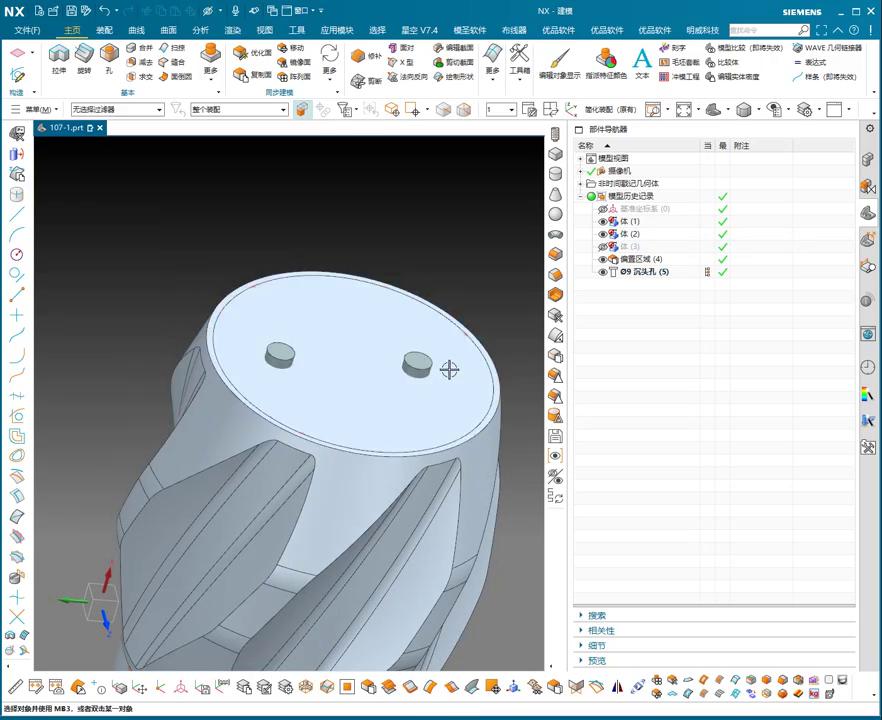Viewport: 882px width, 720px height.
Task: Select the 旋转 (Revolve) tool icon
Action: 84,54
